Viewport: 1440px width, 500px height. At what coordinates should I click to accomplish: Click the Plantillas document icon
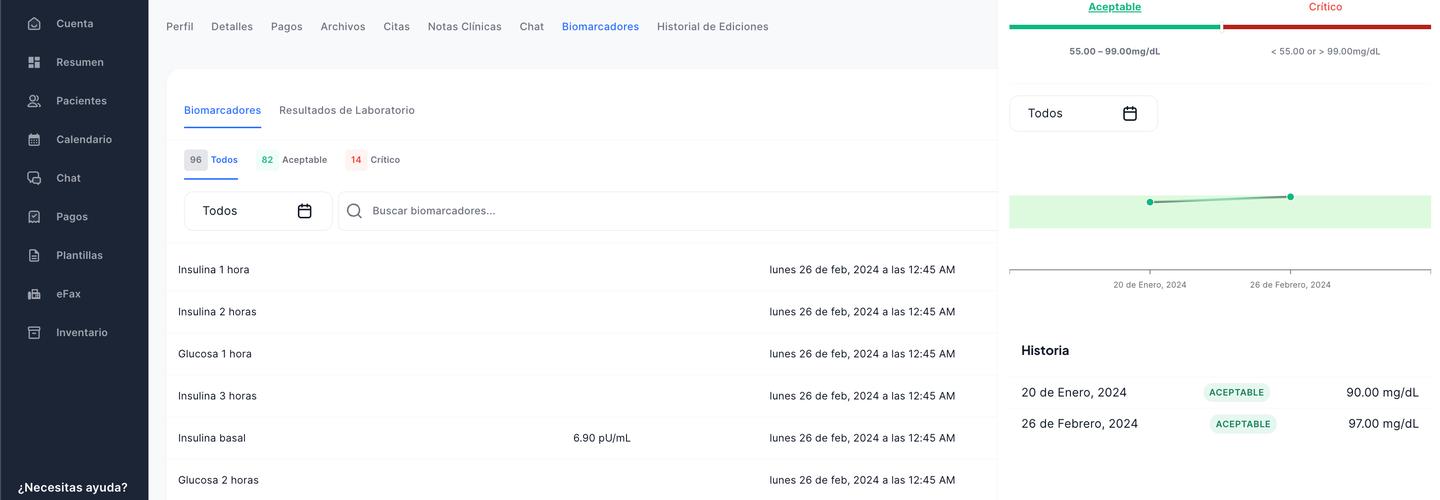pos(34,256)
